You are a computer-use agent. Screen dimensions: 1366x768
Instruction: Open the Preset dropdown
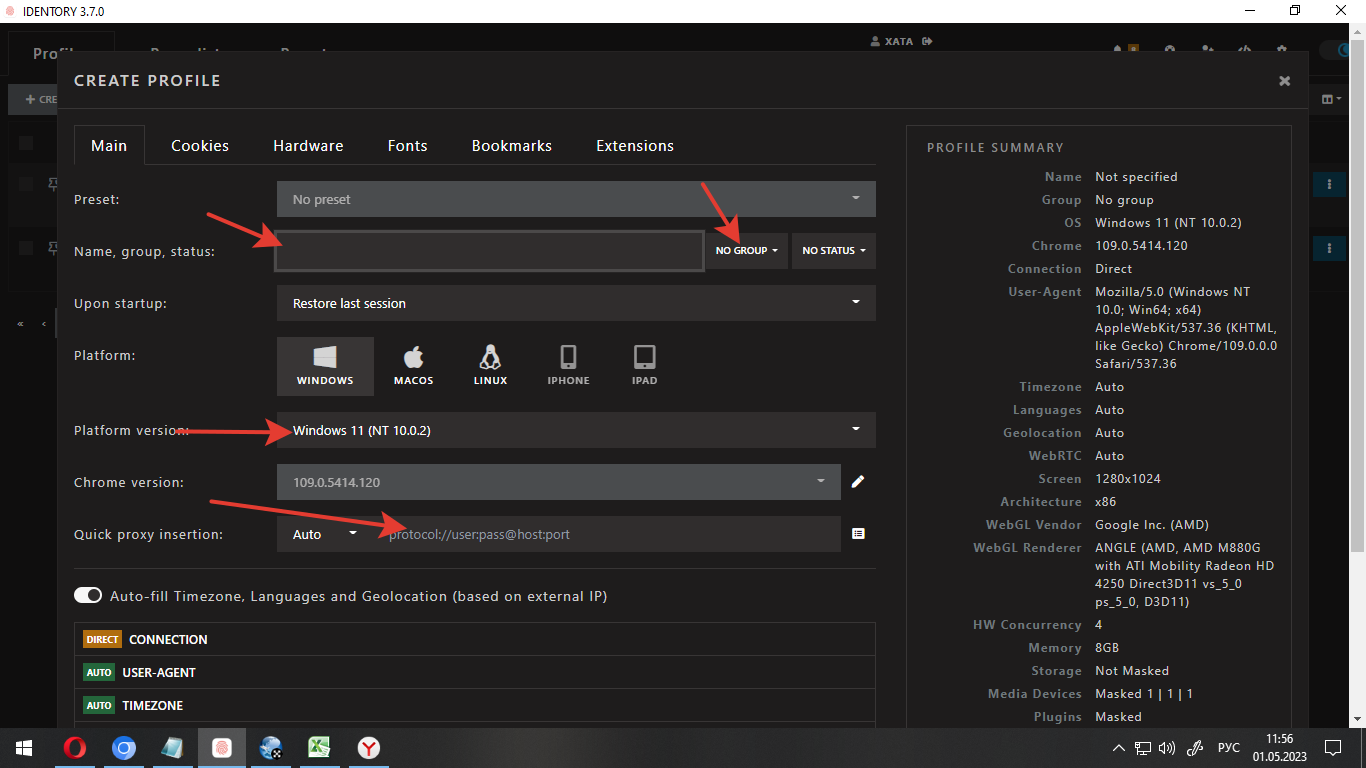pos(575,199)
